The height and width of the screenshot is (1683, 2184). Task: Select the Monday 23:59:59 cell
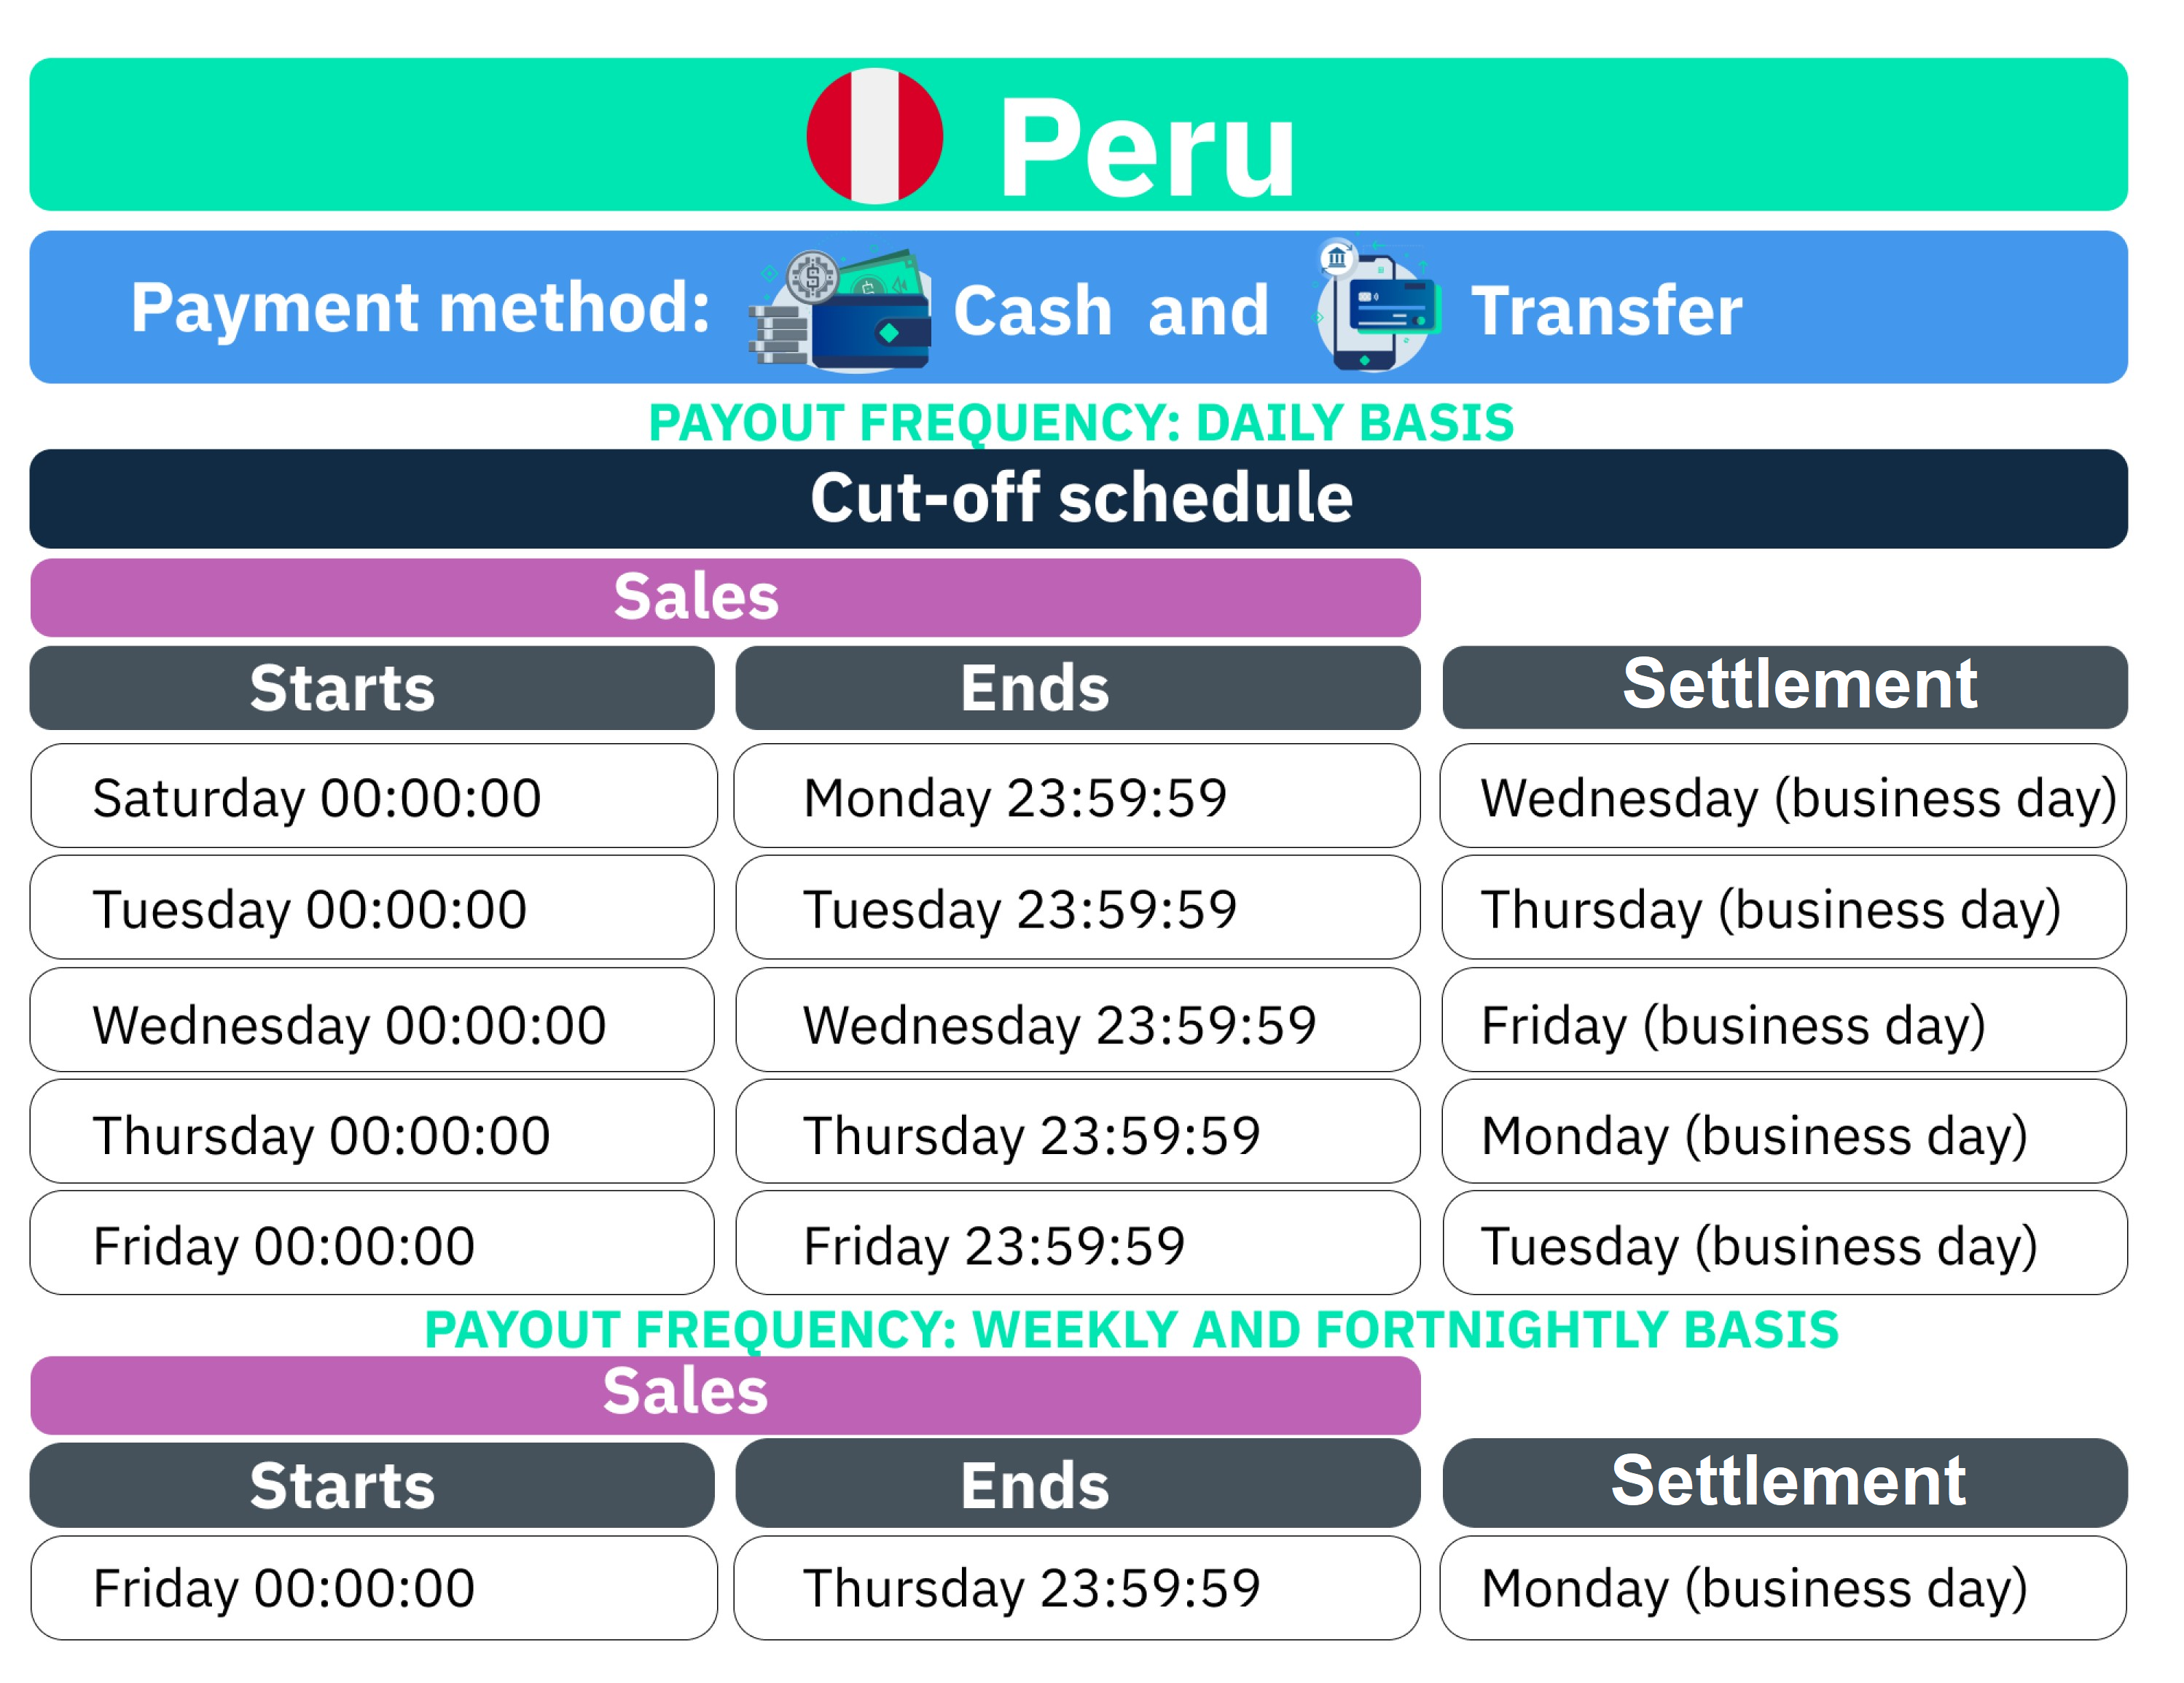point(1076,796)
